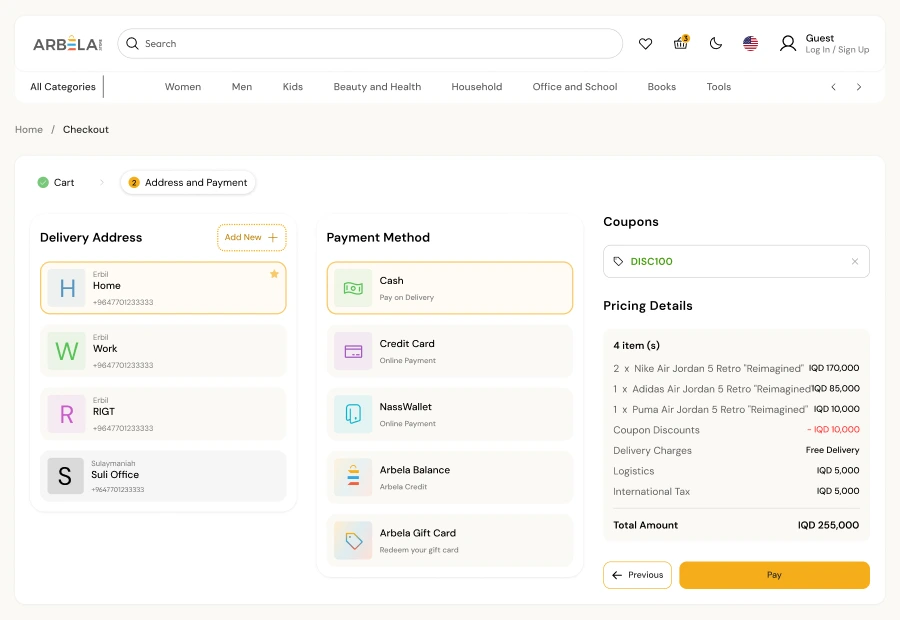Click Nike Air Jordan 5 Retro line
The width and height of the screenshot is (900, 620).
coord(736,369)
